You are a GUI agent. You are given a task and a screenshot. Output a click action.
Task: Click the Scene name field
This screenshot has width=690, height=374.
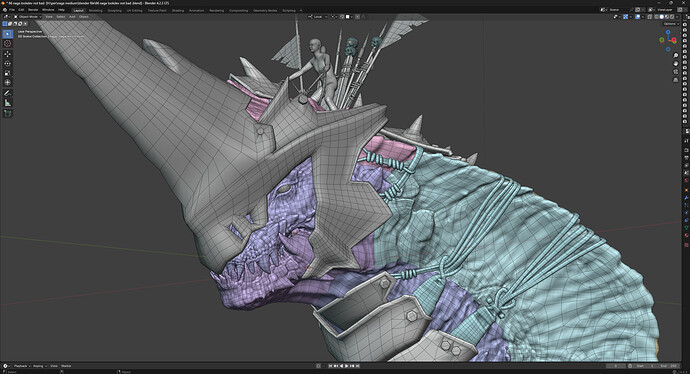[620, 10]
